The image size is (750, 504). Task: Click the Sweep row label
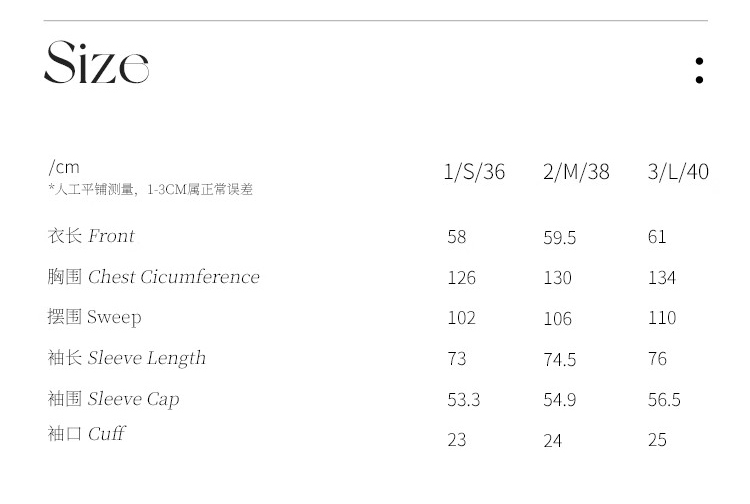[94, 318]
